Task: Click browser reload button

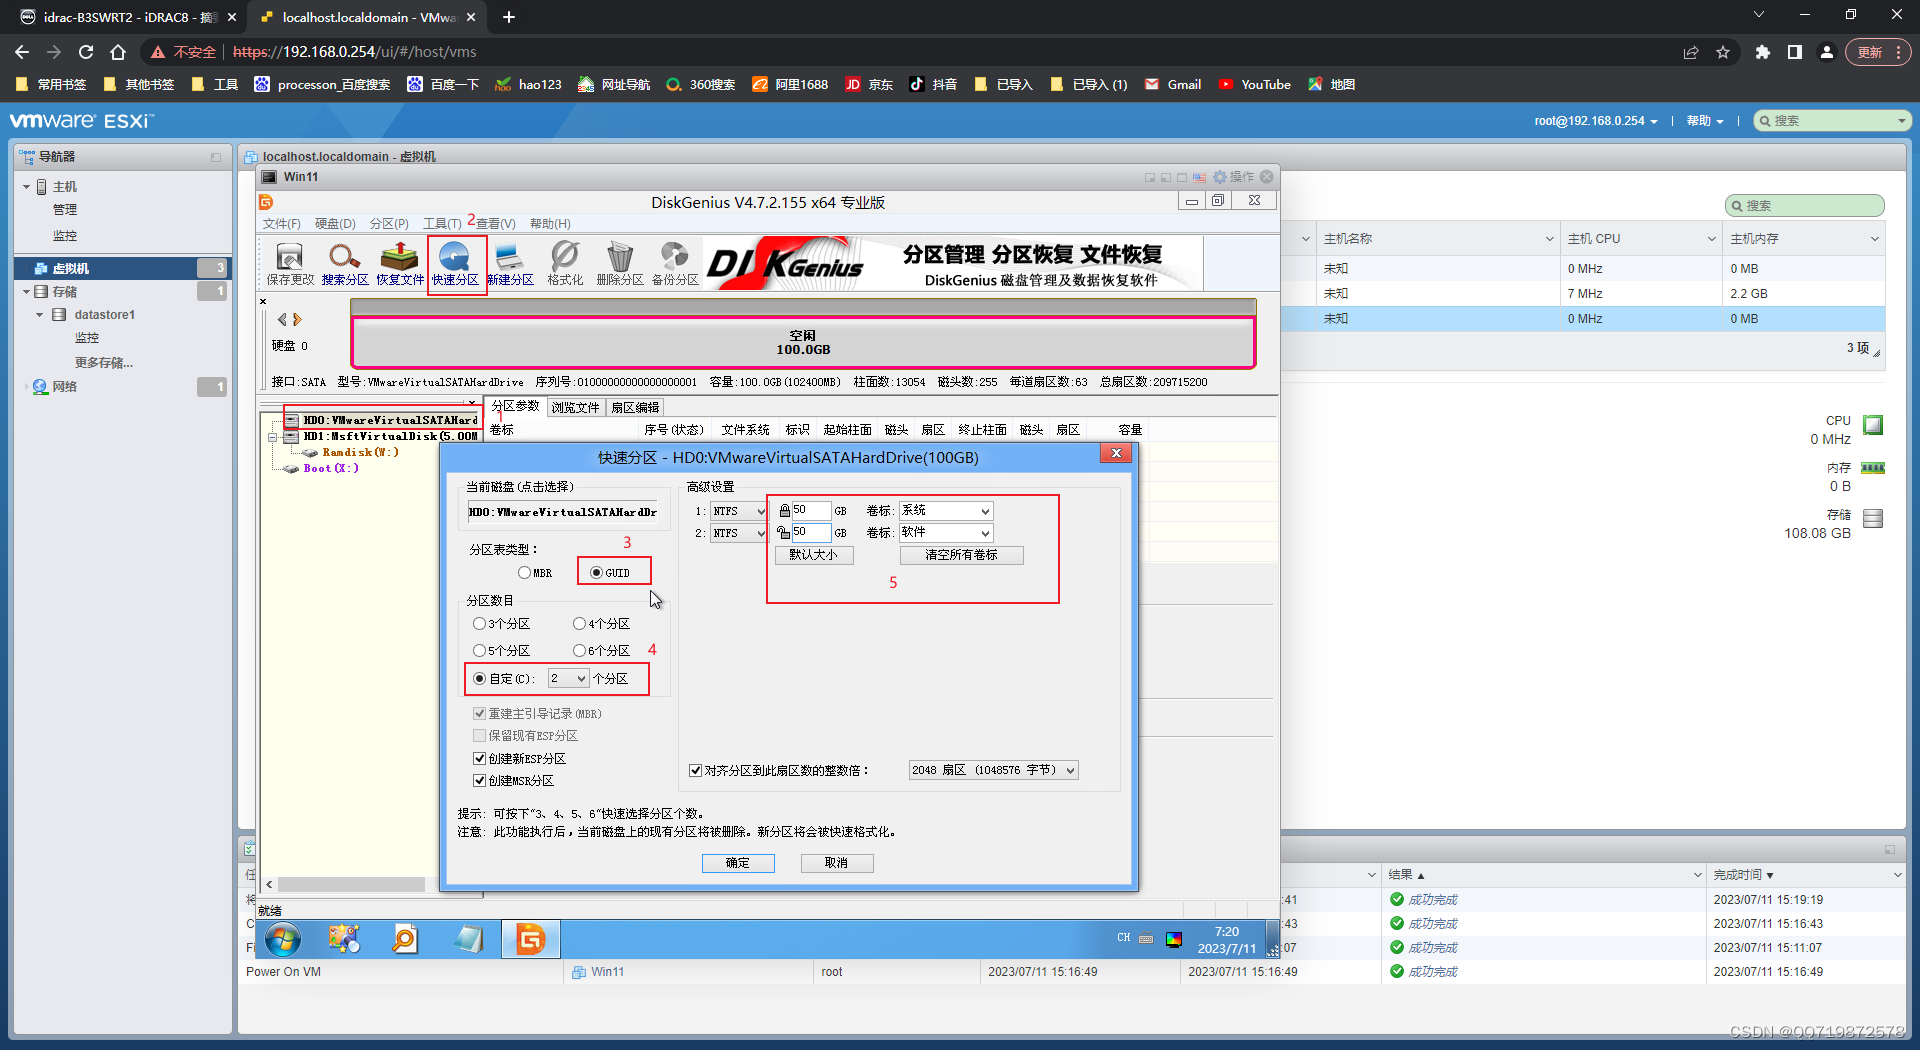Action: pyautogui.click(x=86, y=52)
